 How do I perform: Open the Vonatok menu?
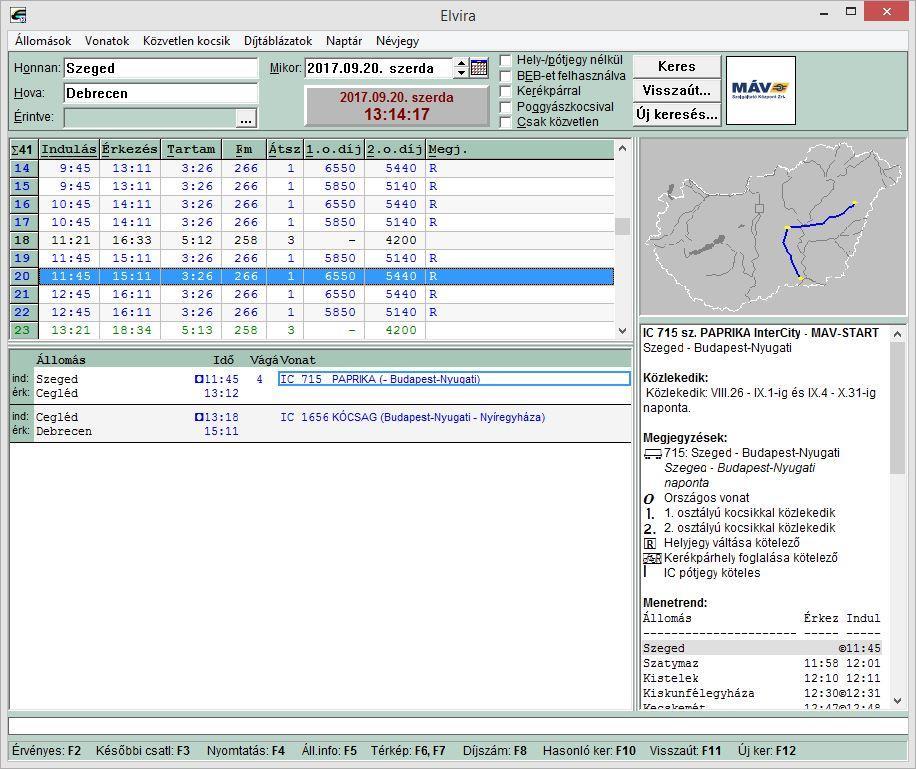coord(107,41)
